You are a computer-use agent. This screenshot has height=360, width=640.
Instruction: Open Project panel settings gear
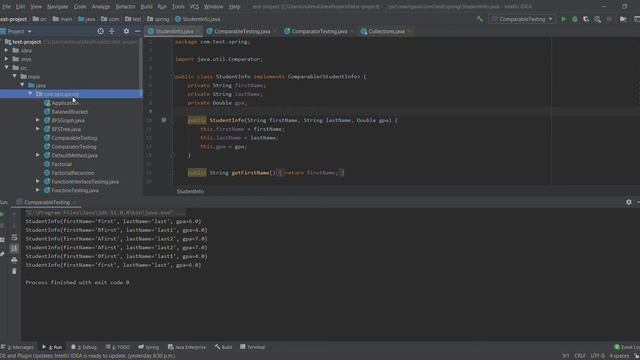pyautogui.click(x=126, y=31)
